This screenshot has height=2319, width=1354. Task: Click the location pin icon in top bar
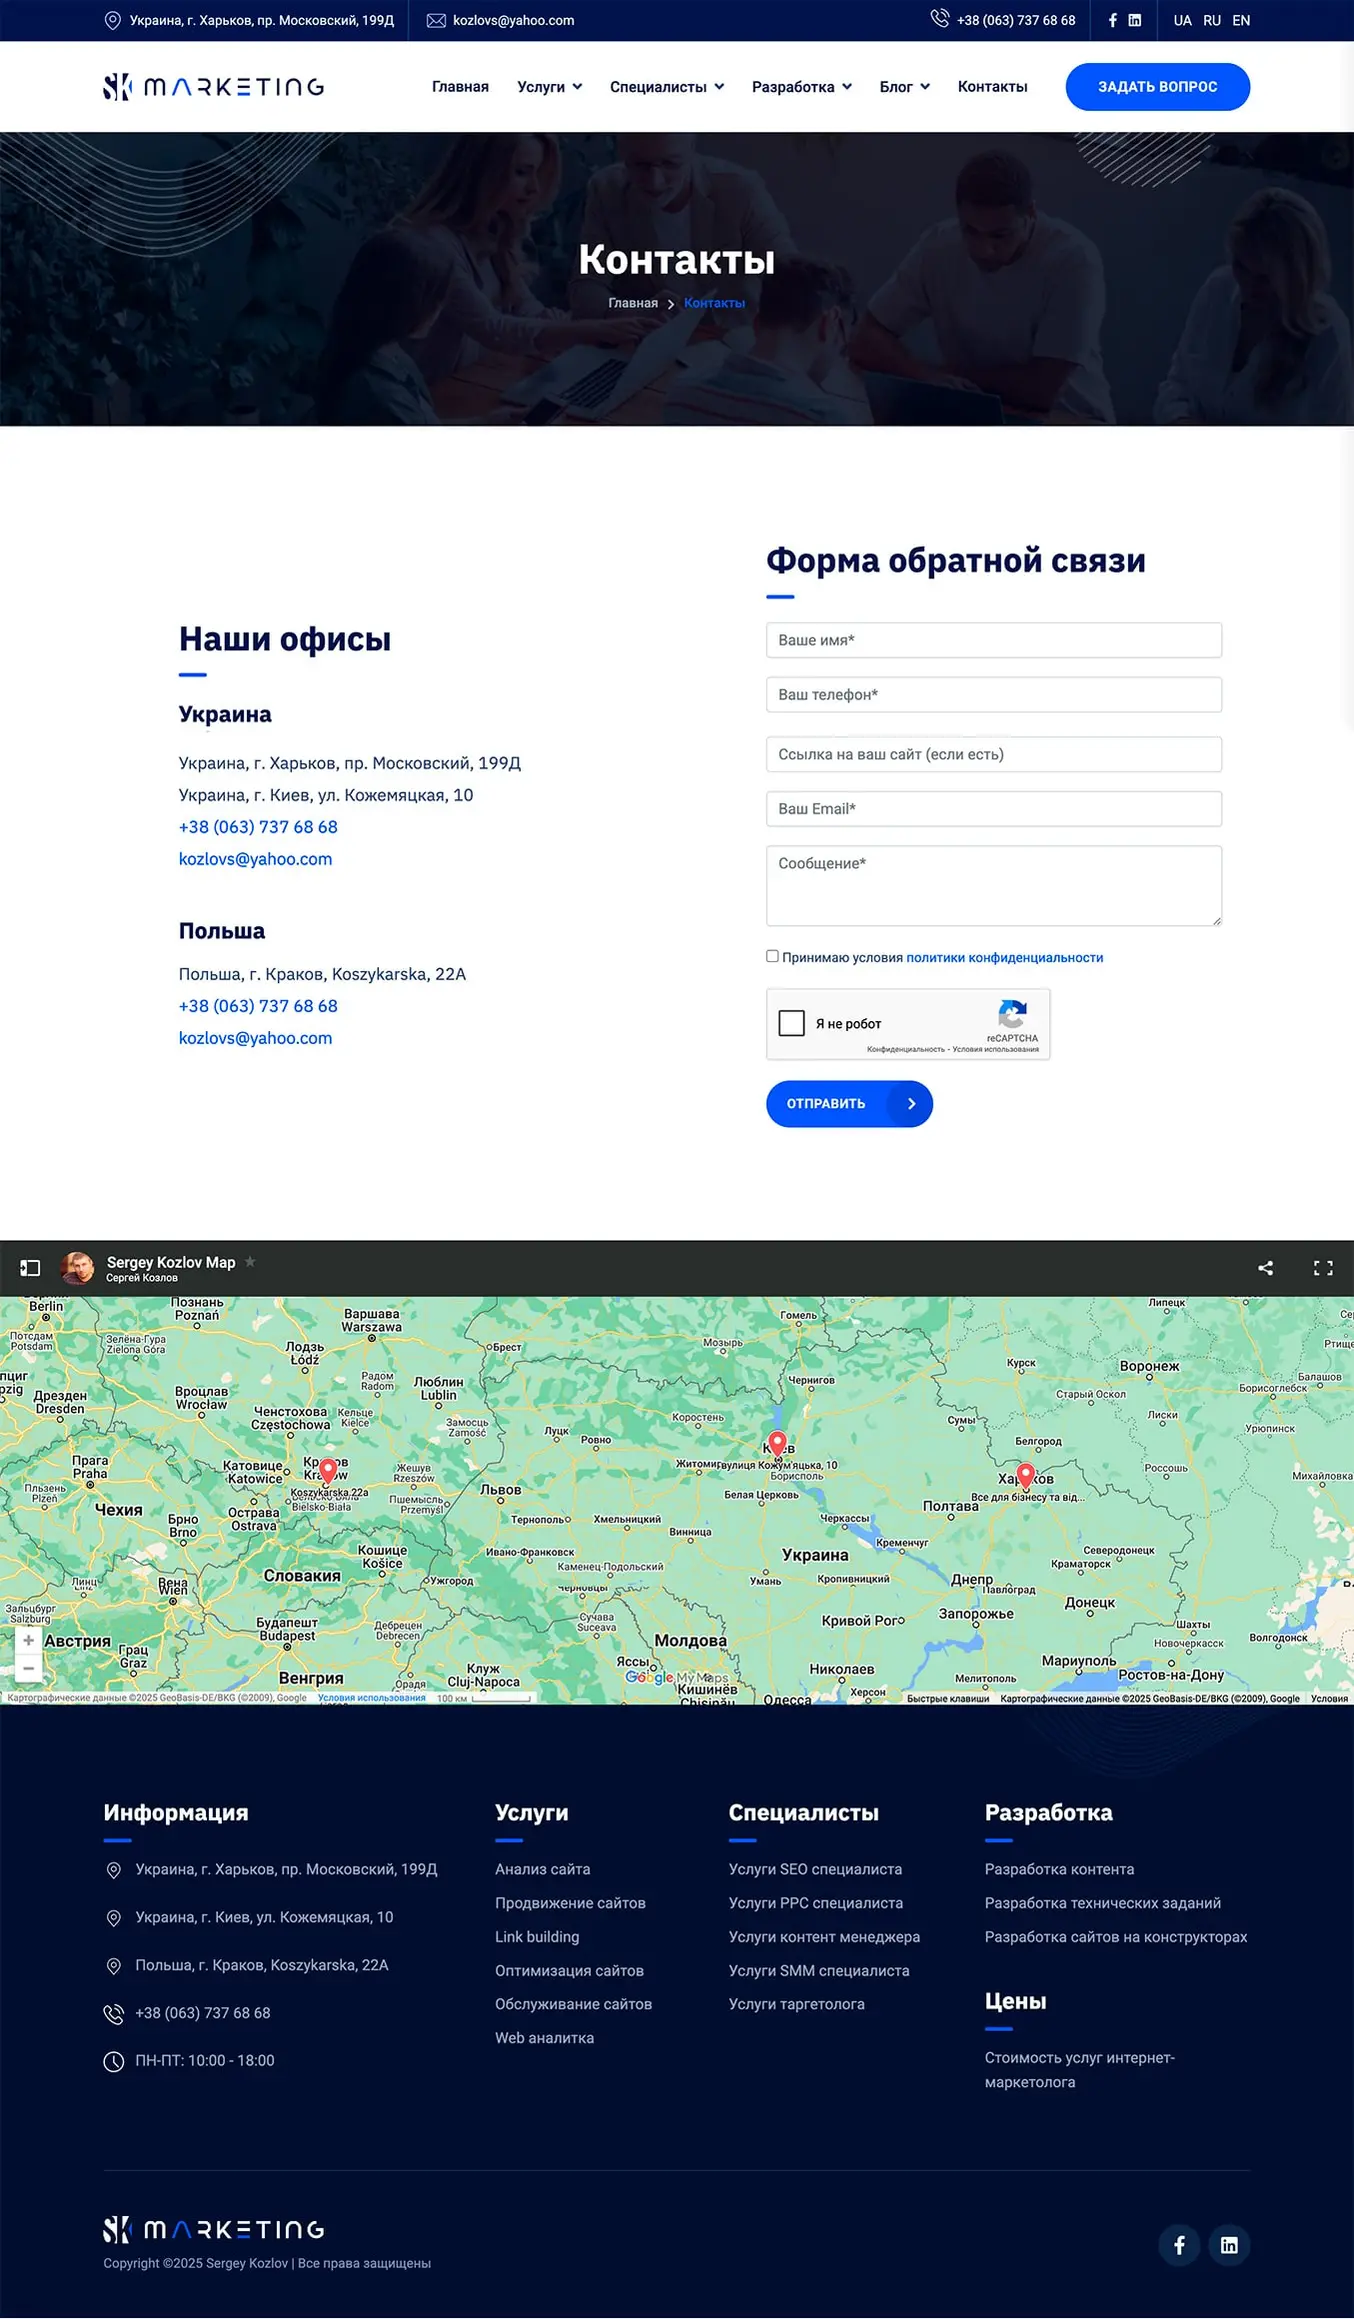113,20
